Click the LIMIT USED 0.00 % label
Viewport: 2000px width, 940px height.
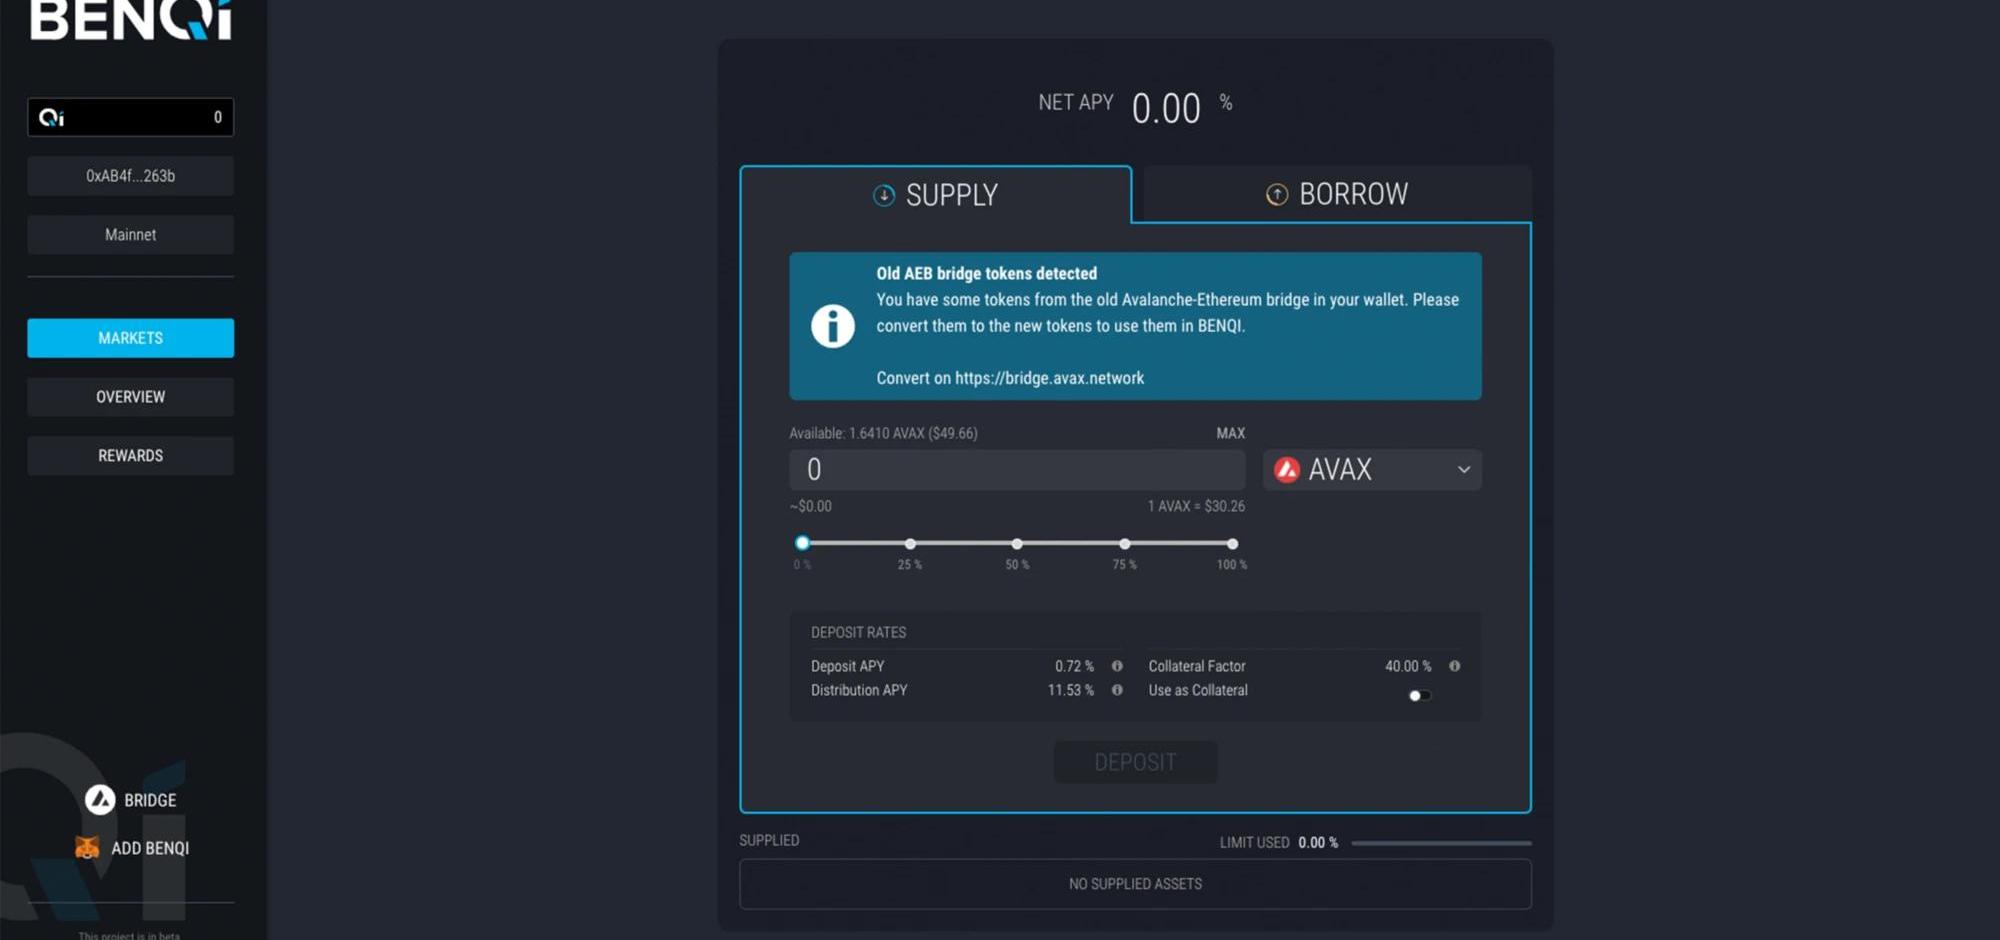click(1279, 843)
